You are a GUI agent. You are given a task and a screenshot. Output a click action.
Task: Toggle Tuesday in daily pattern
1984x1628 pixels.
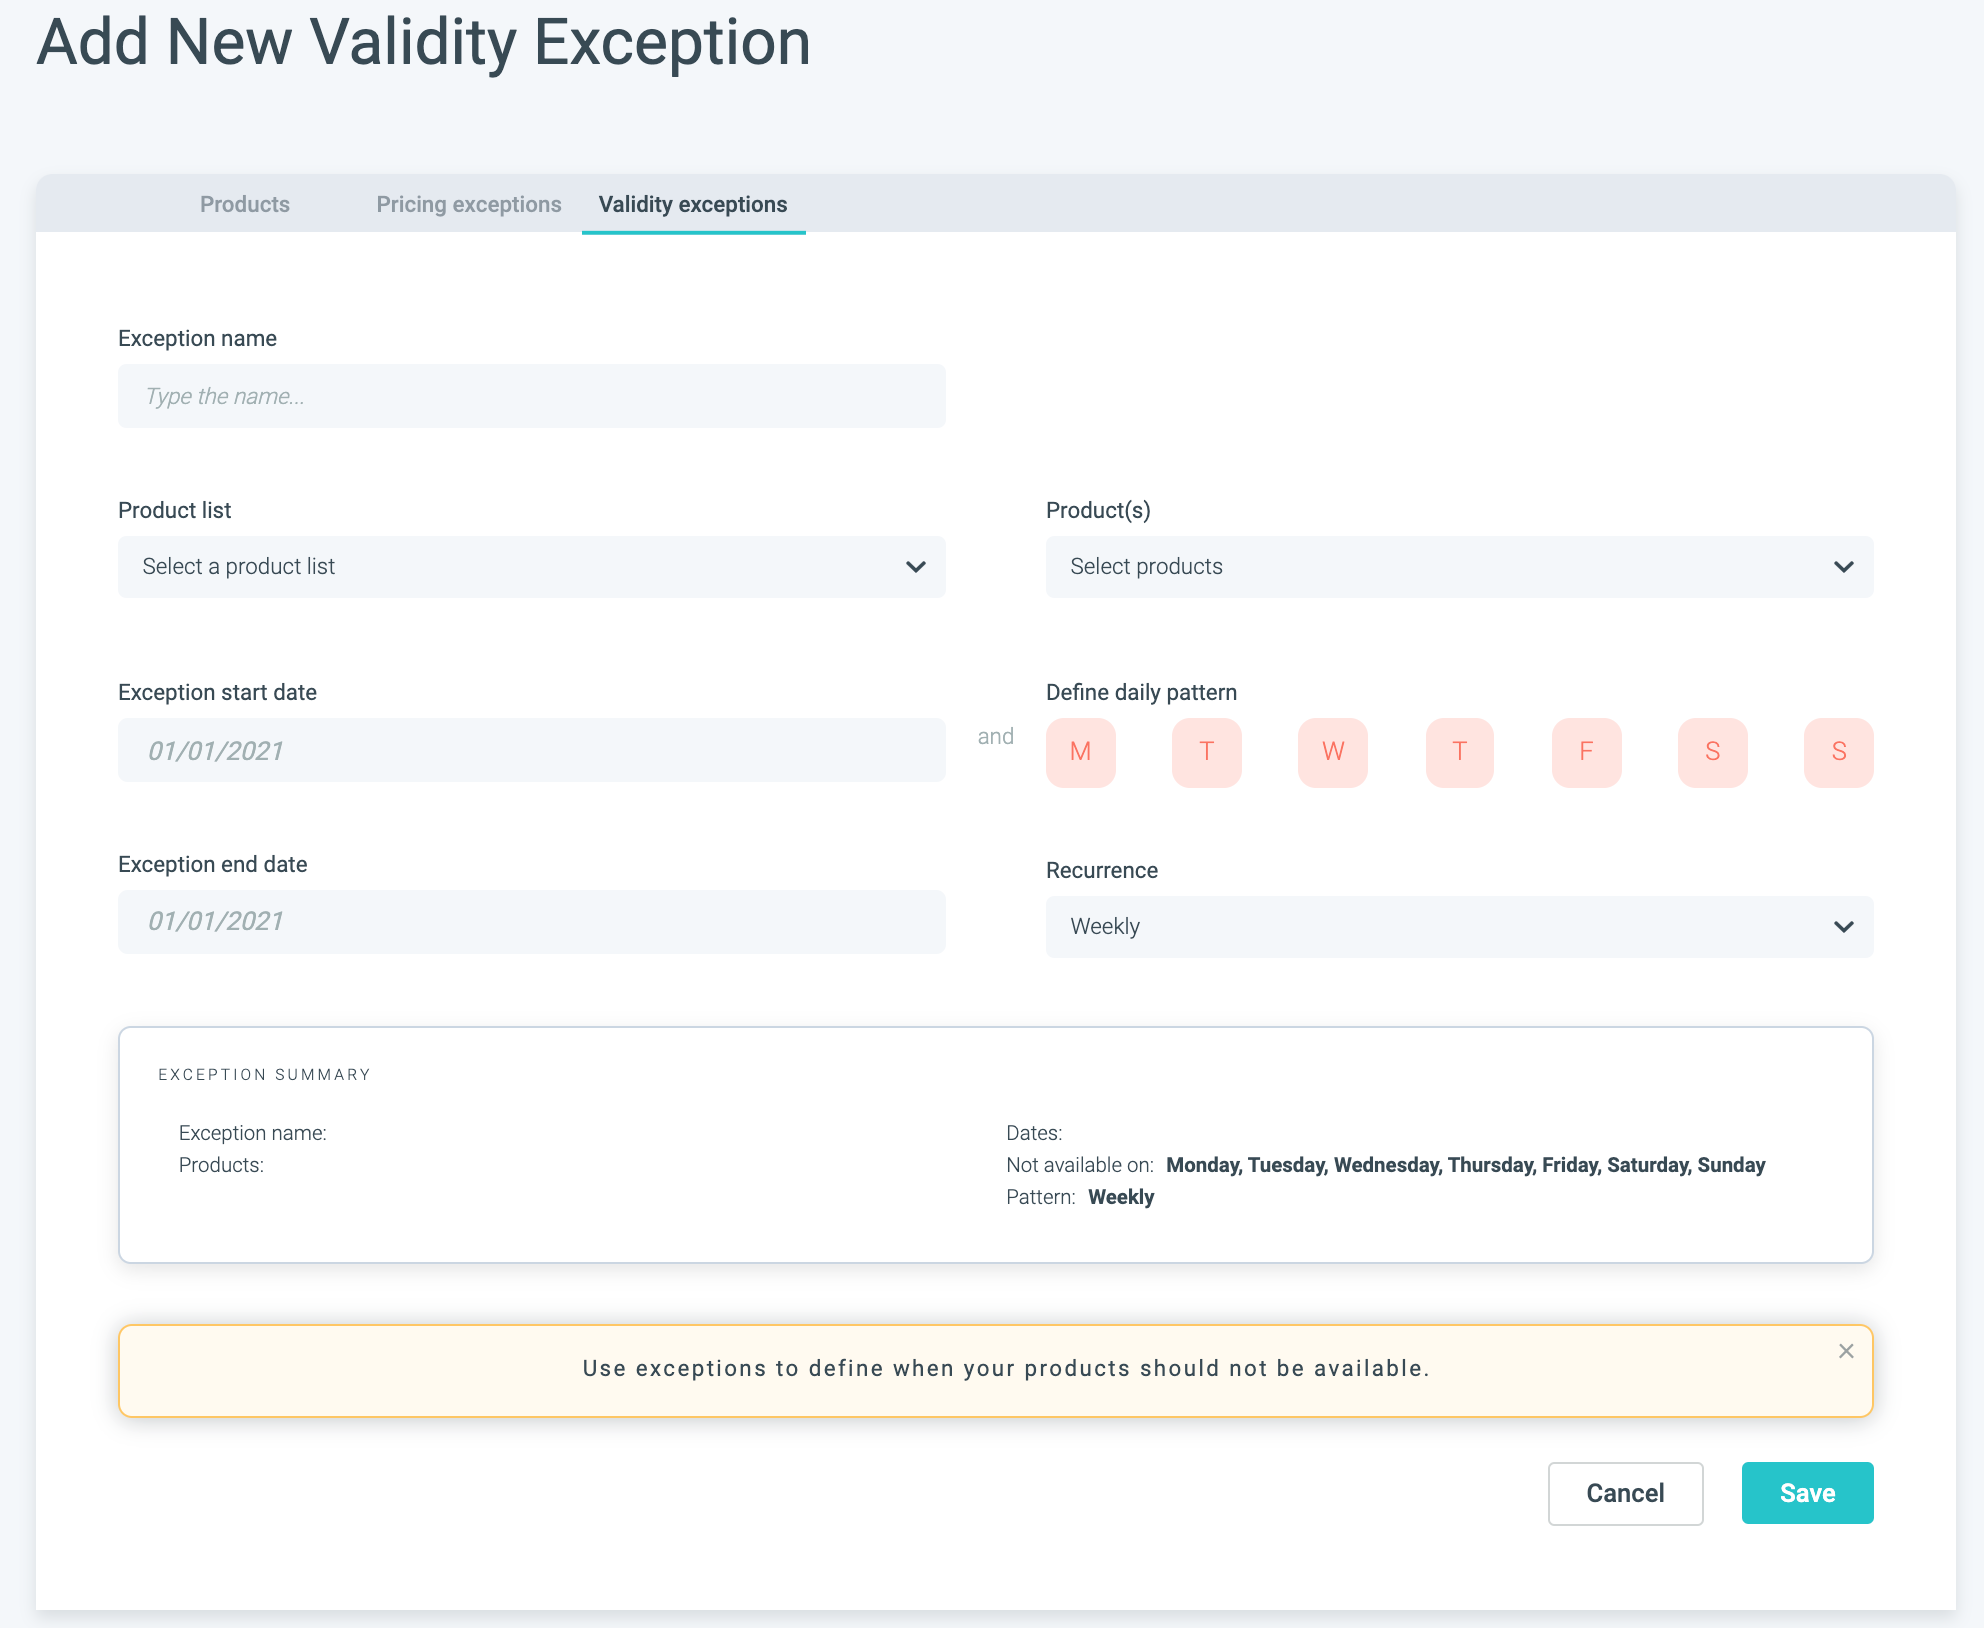[x=1206, y=752]
